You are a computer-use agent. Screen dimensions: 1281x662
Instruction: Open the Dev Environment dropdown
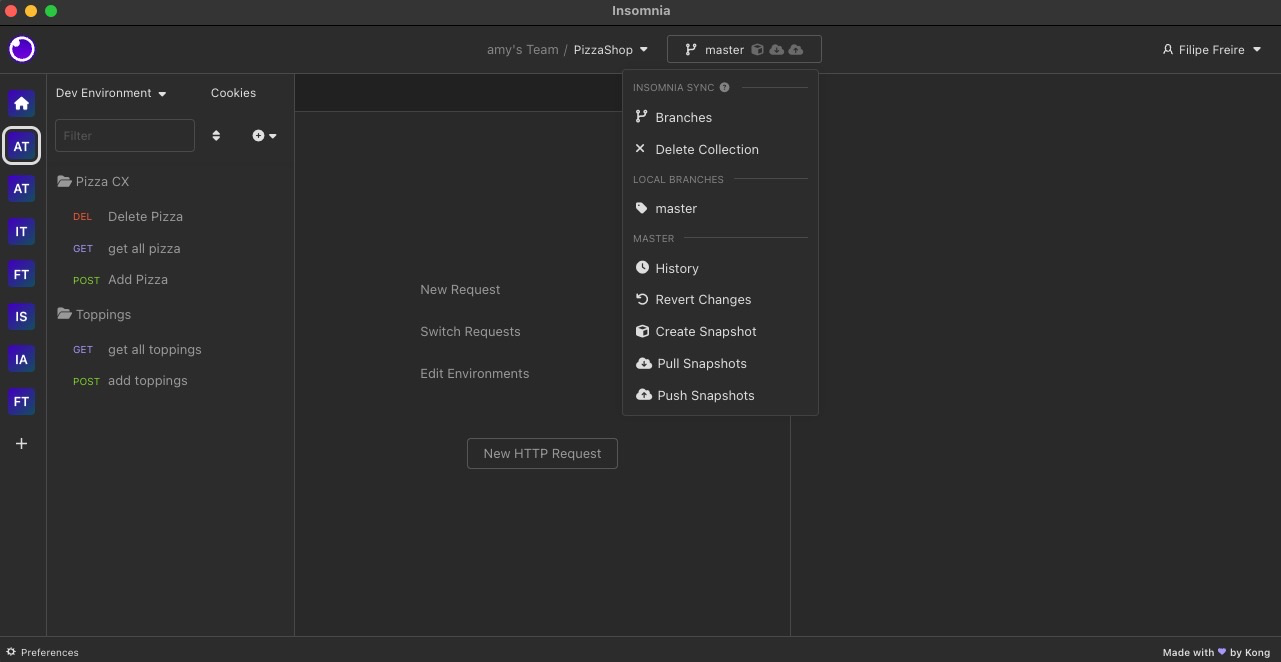click(111, 93)
